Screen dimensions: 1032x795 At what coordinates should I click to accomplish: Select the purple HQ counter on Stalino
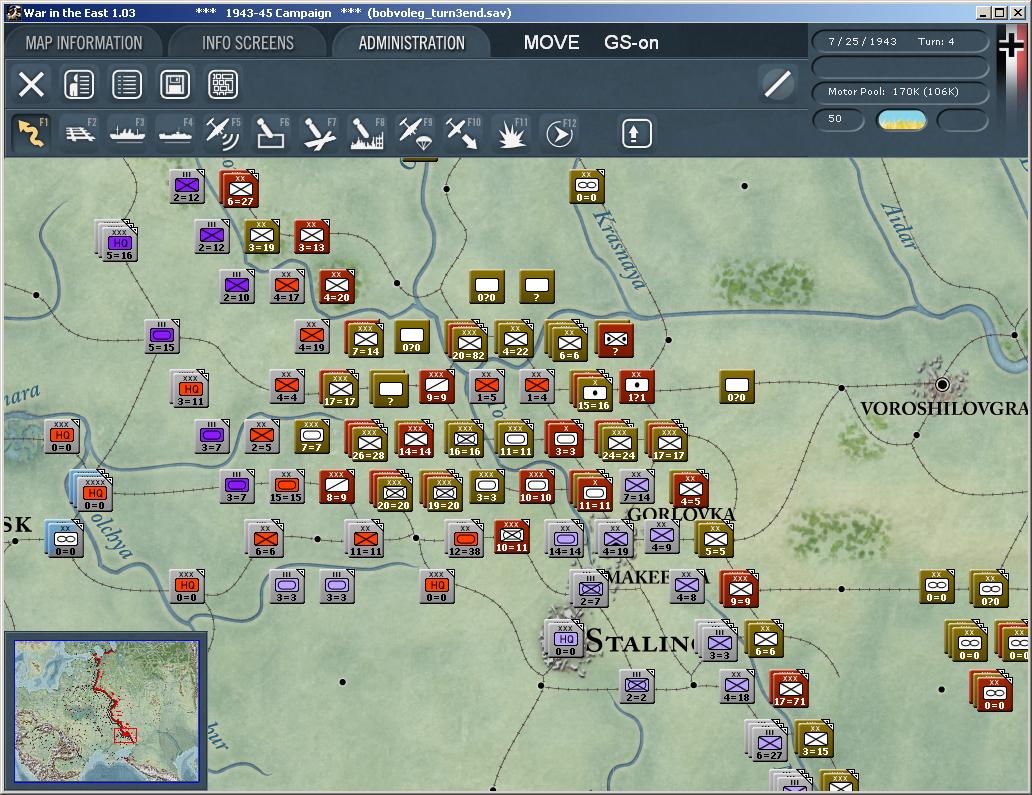pos(564,640)
